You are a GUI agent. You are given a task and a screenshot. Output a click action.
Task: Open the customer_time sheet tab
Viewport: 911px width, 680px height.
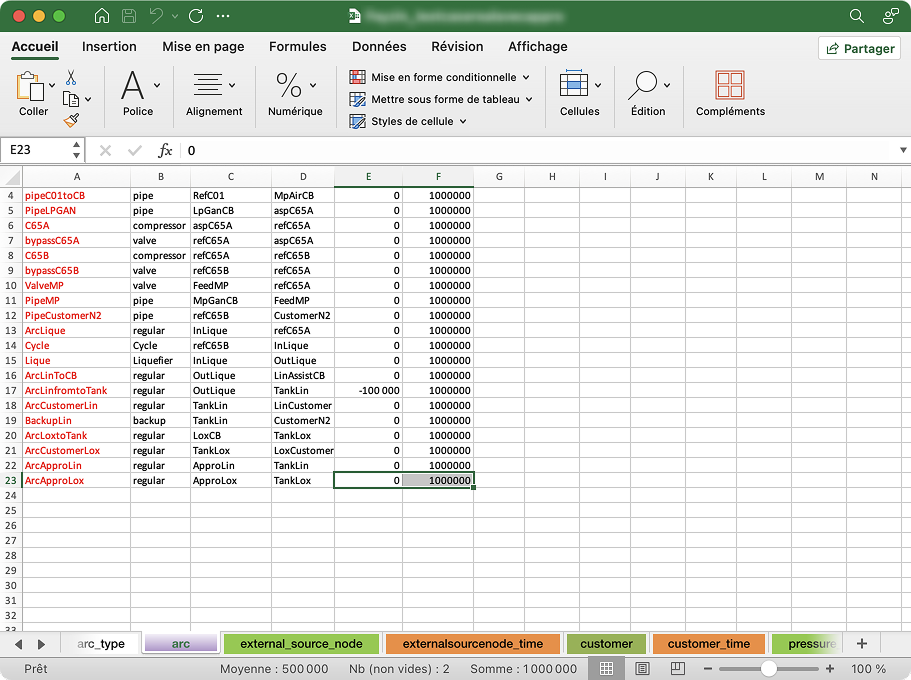(708, 644)
